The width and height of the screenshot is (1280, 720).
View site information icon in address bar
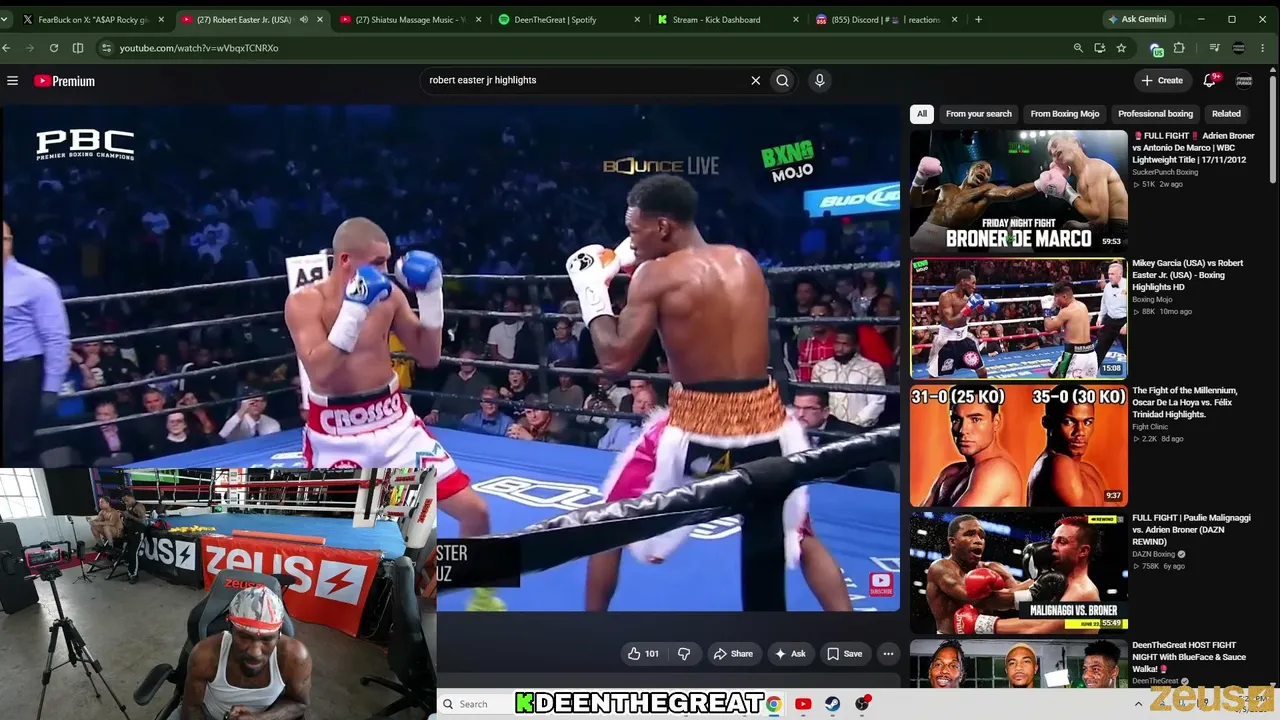pos(106,48)
